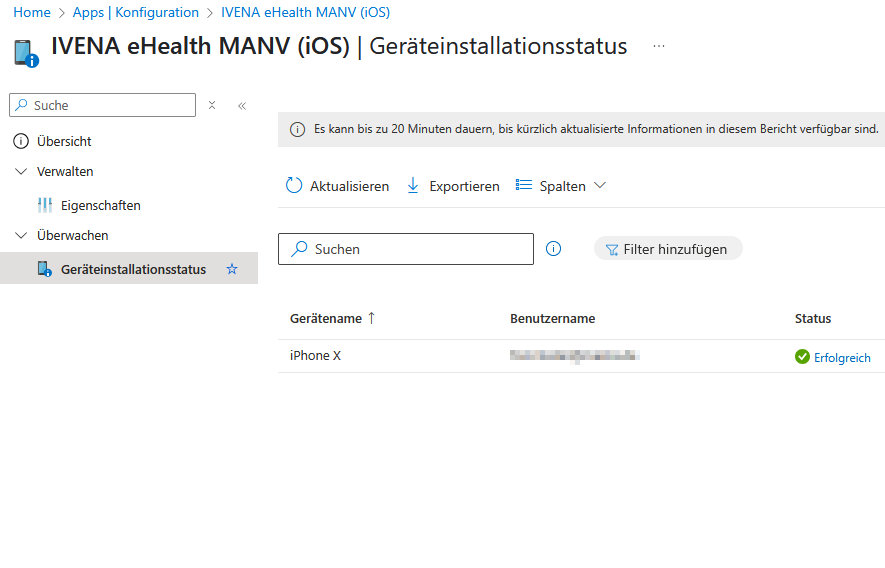Screen dimensions: 885x568
Task: Click the Exportieren download icon
Action: [x=413, y=186]
